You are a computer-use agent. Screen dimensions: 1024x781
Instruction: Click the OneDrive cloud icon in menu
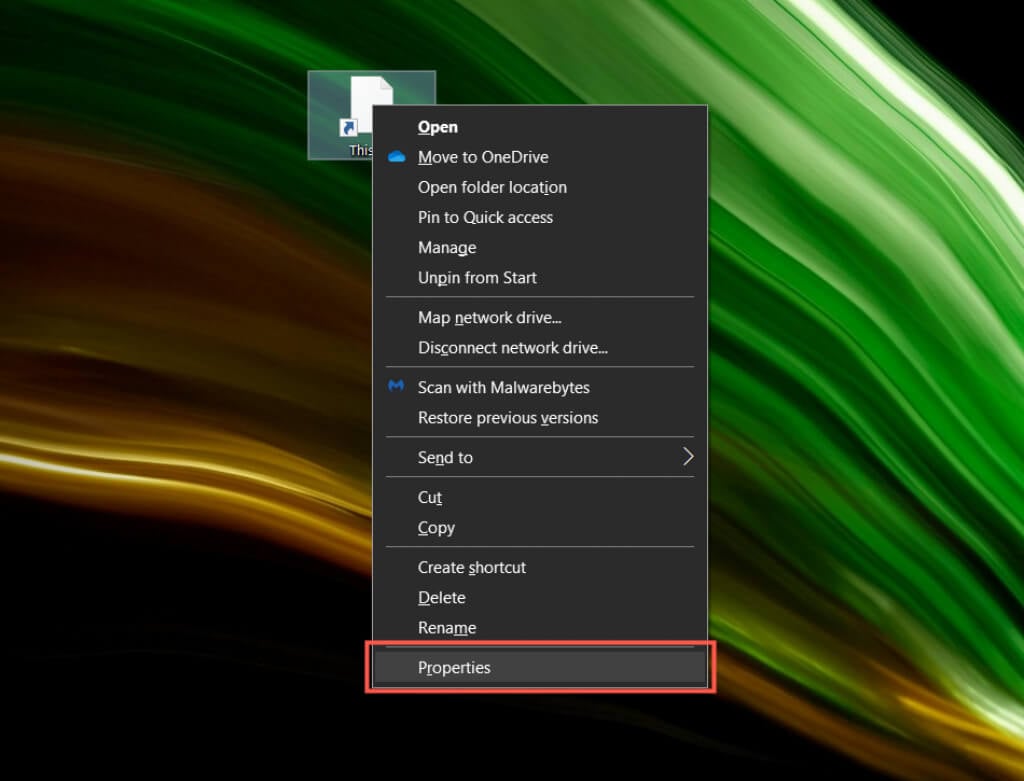[396, 157]
